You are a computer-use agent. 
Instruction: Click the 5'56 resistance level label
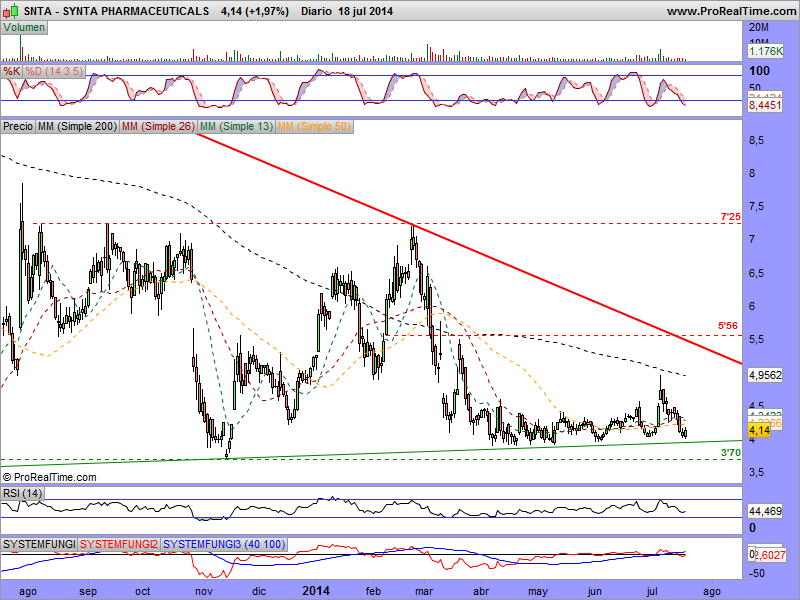728,326
